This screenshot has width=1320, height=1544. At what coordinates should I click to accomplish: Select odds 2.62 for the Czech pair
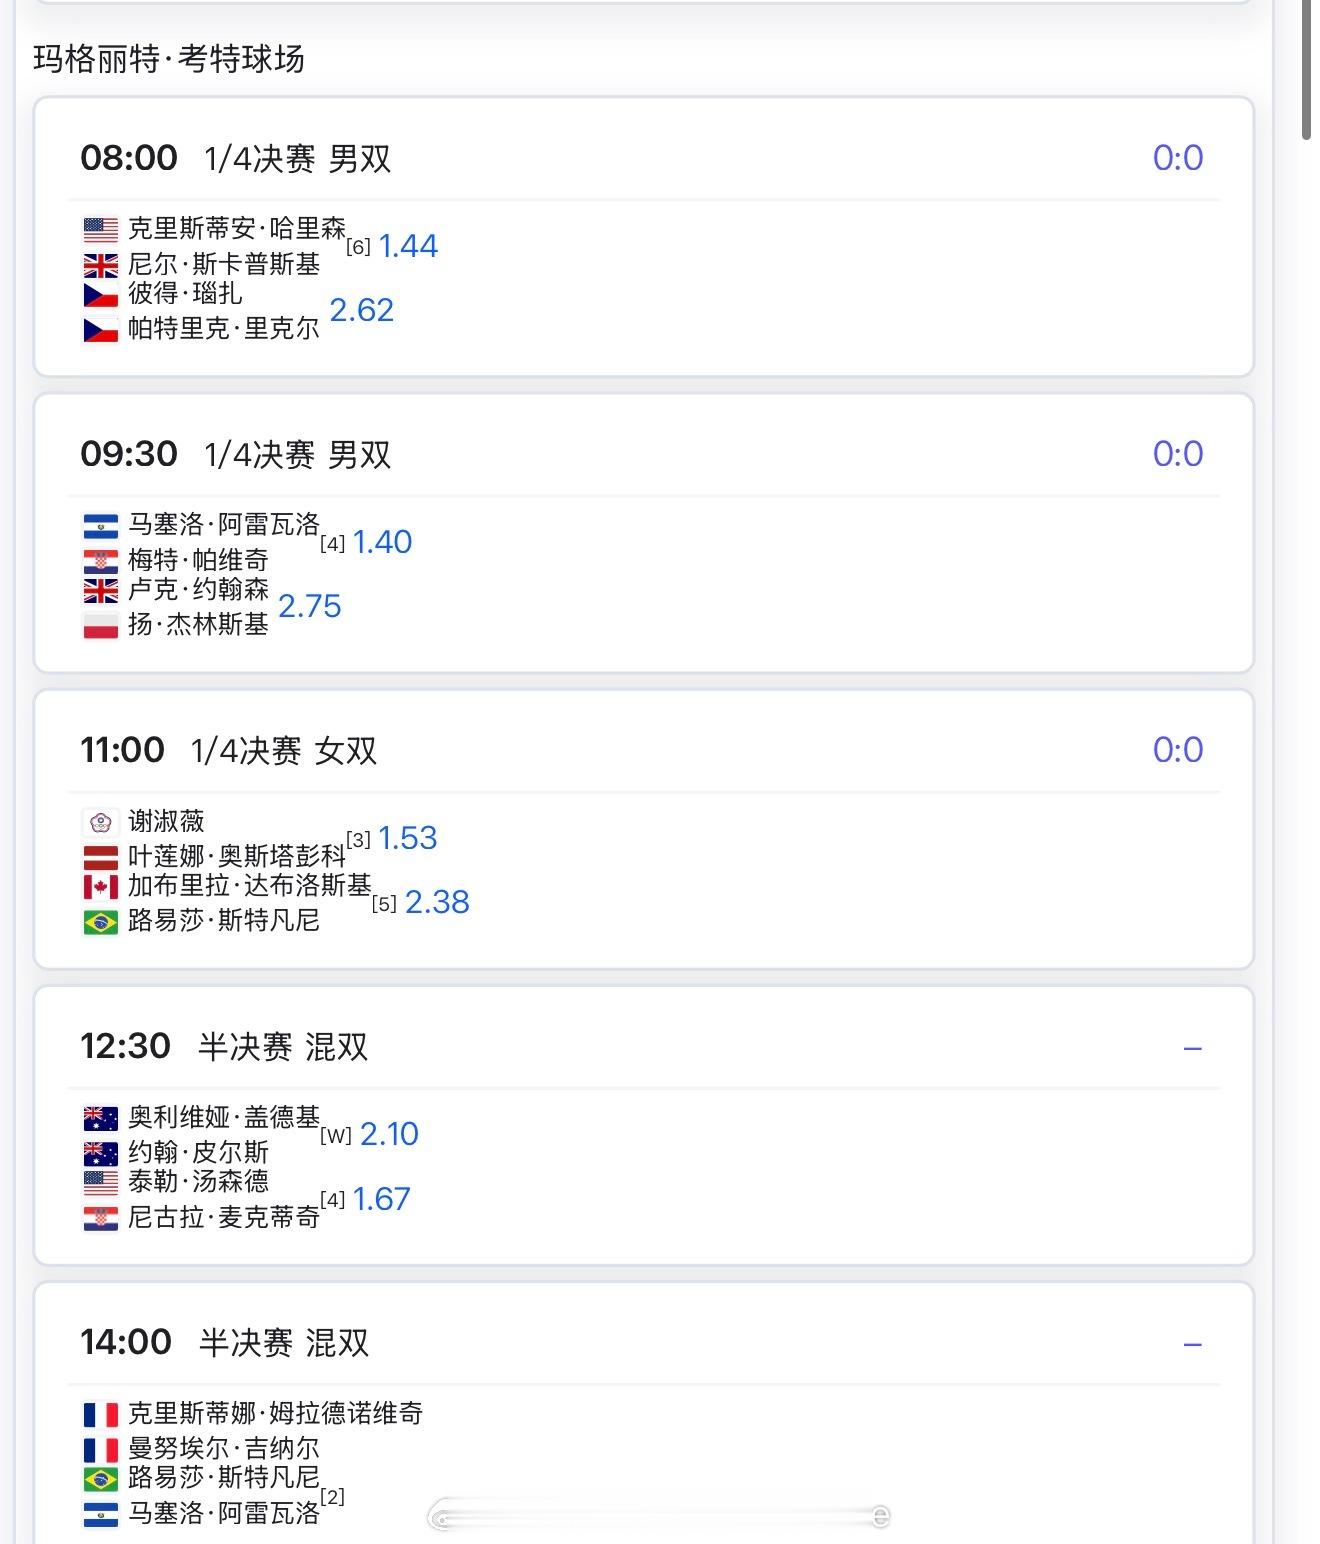pos(361,310)
